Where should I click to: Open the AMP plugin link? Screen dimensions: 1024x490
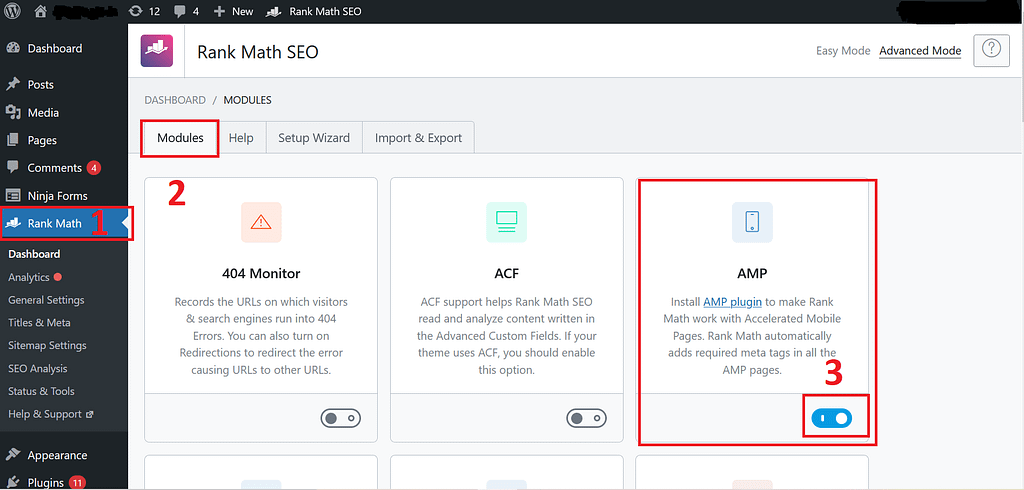(733, 302)
